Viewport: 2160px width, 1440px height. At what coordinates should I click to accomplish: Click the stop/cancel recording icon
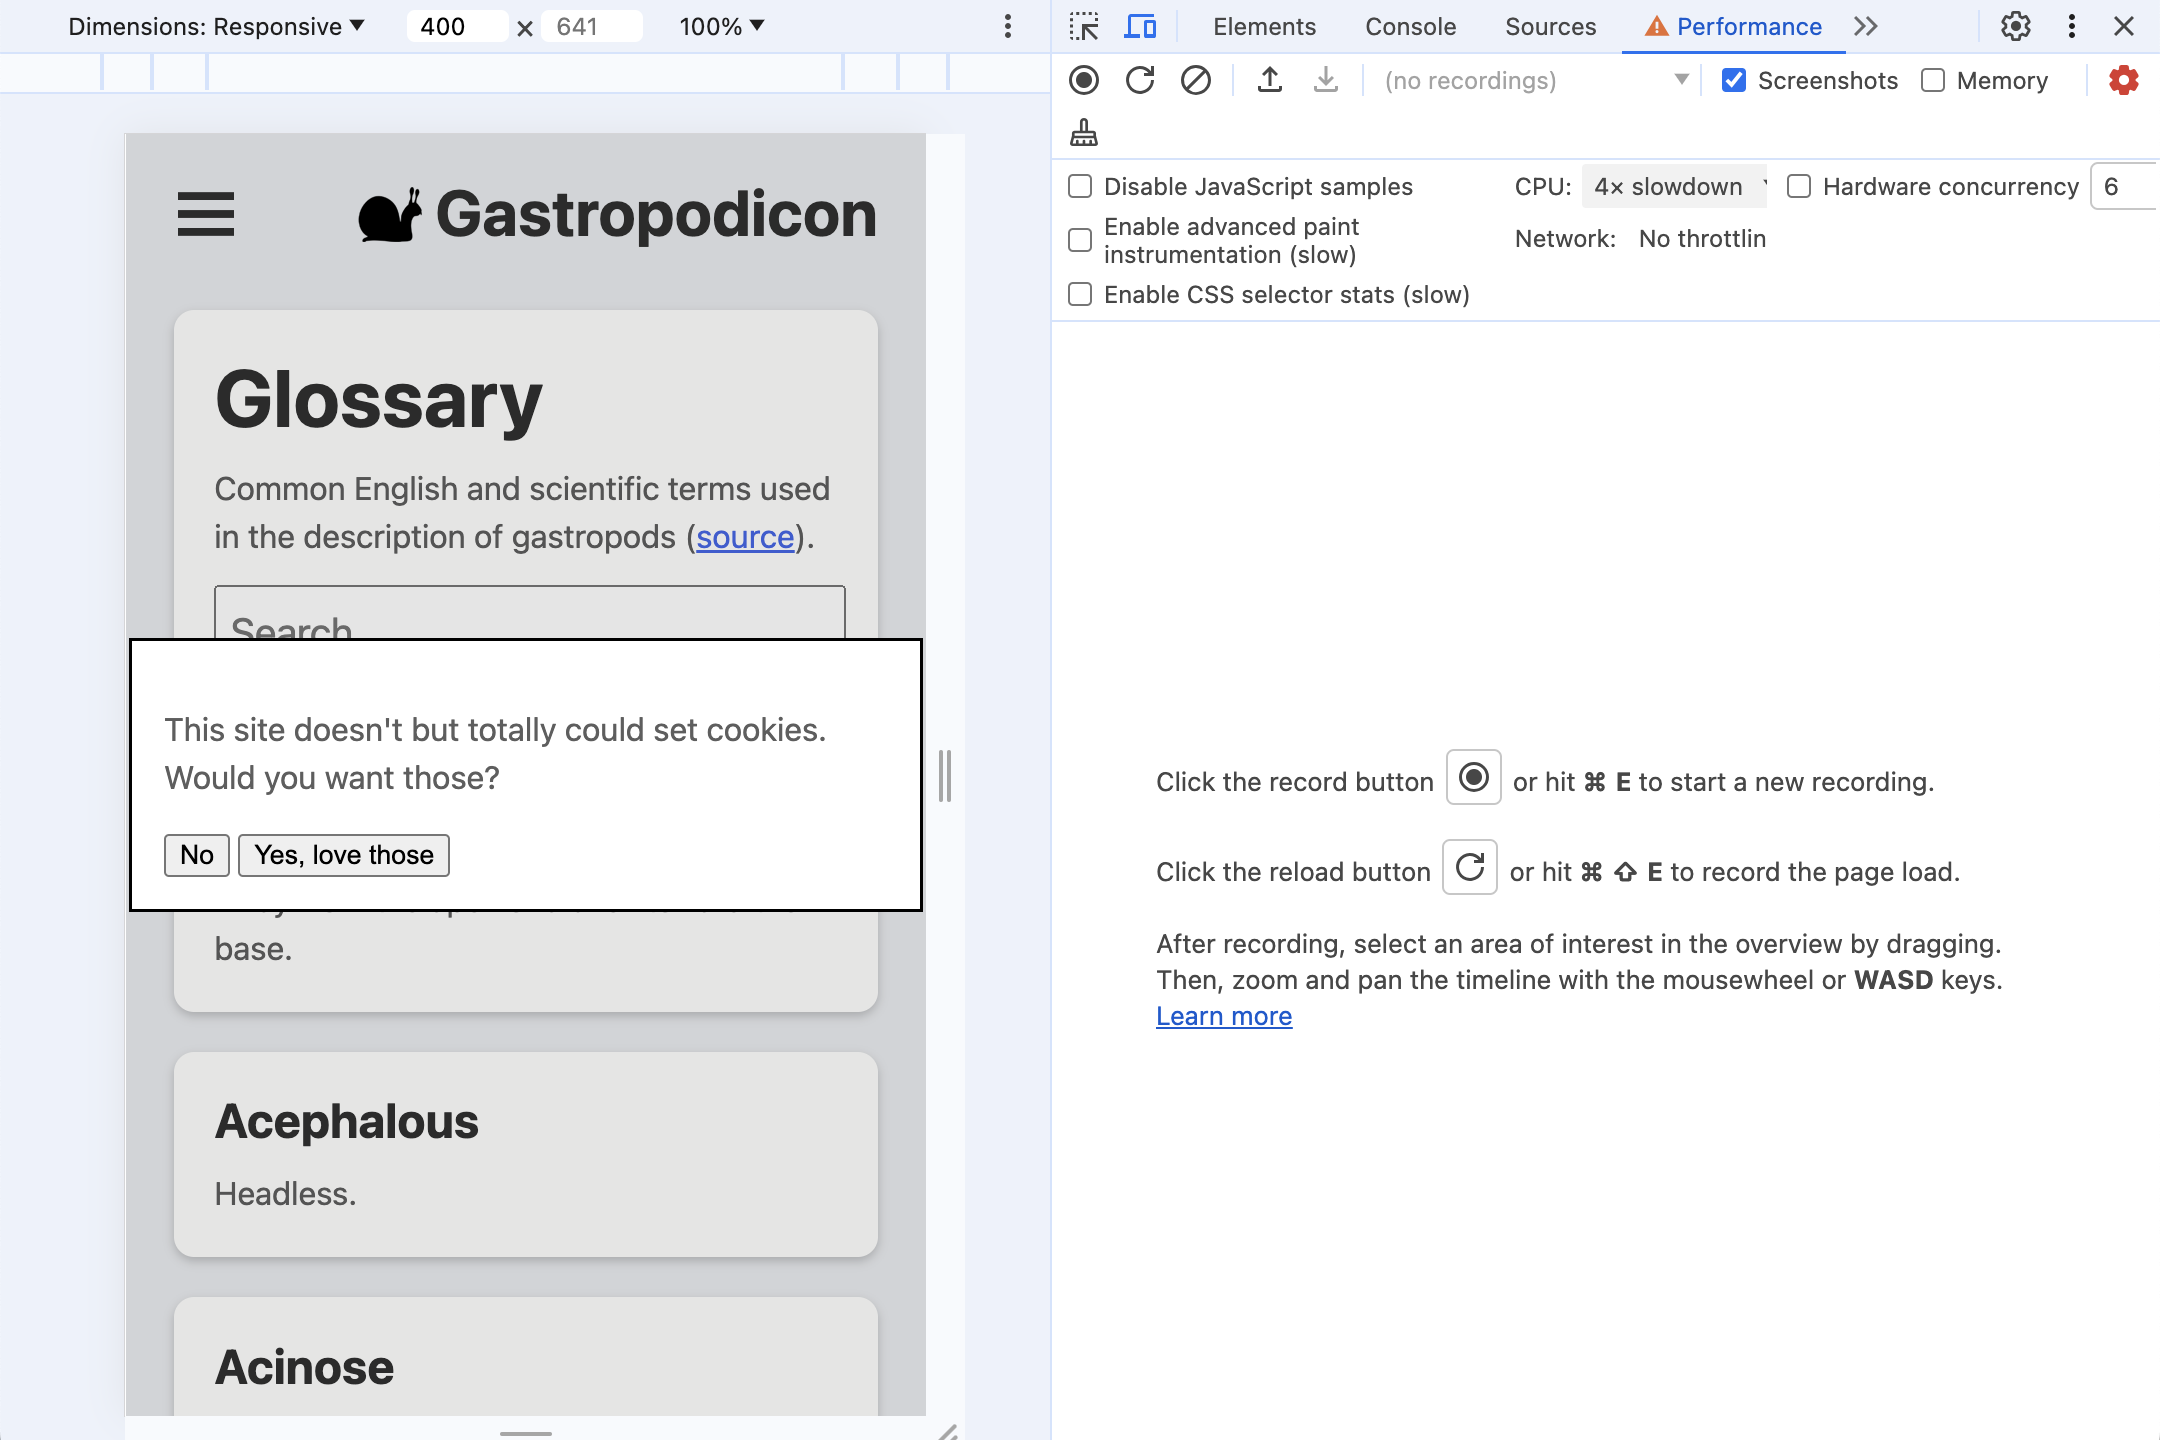(x=1194, y=80)
